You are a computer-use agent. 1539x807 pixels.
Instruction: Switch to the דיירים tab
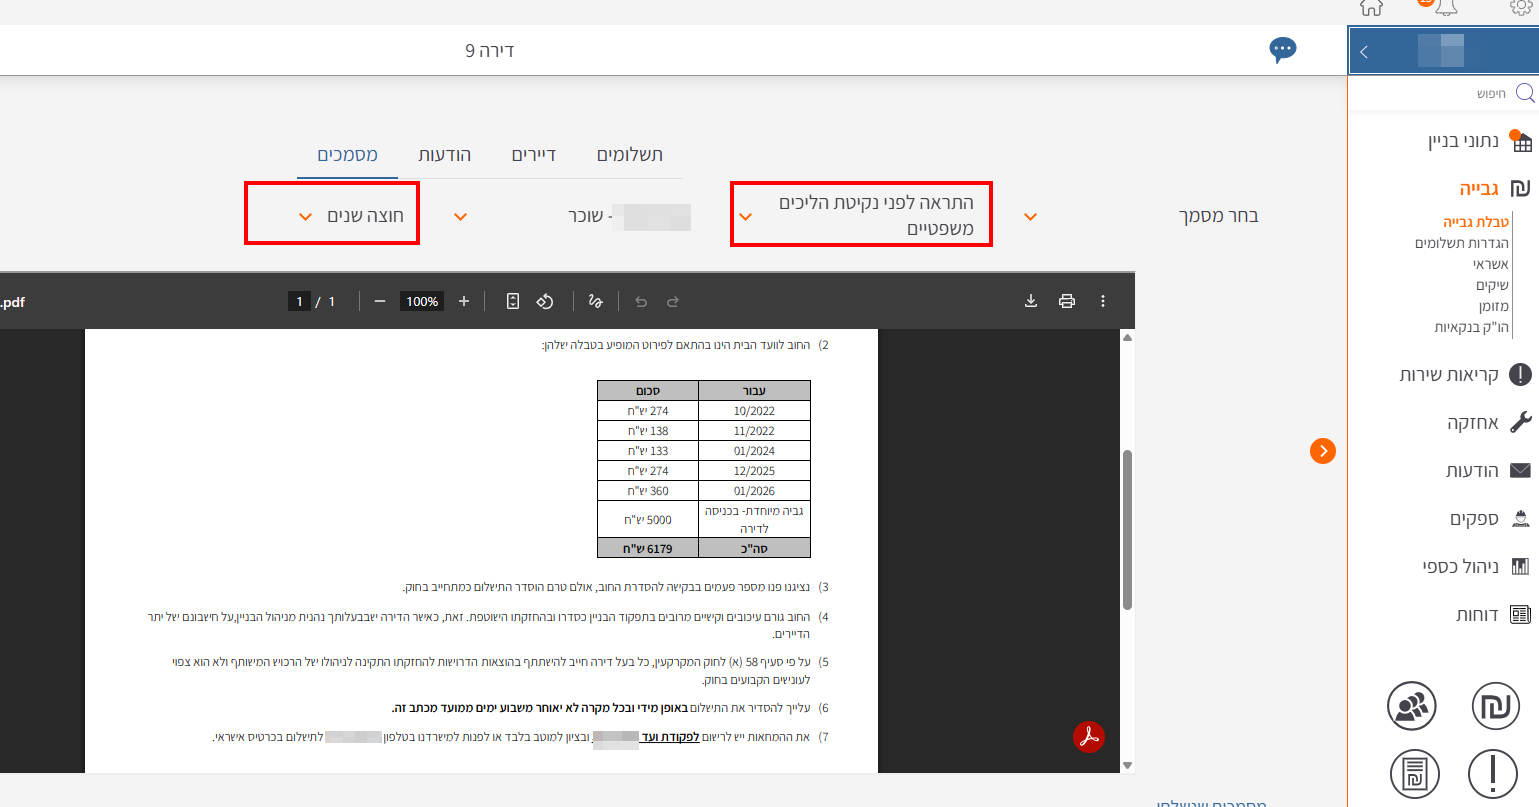coord(533,155)
